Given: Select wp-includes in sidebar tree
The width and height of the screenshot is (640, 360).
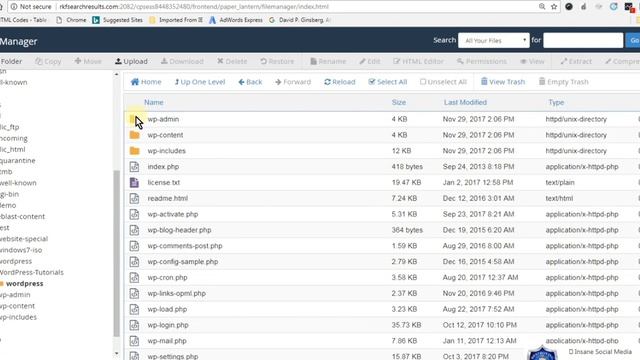Looking at the screenshot, I should coord(18,317).
